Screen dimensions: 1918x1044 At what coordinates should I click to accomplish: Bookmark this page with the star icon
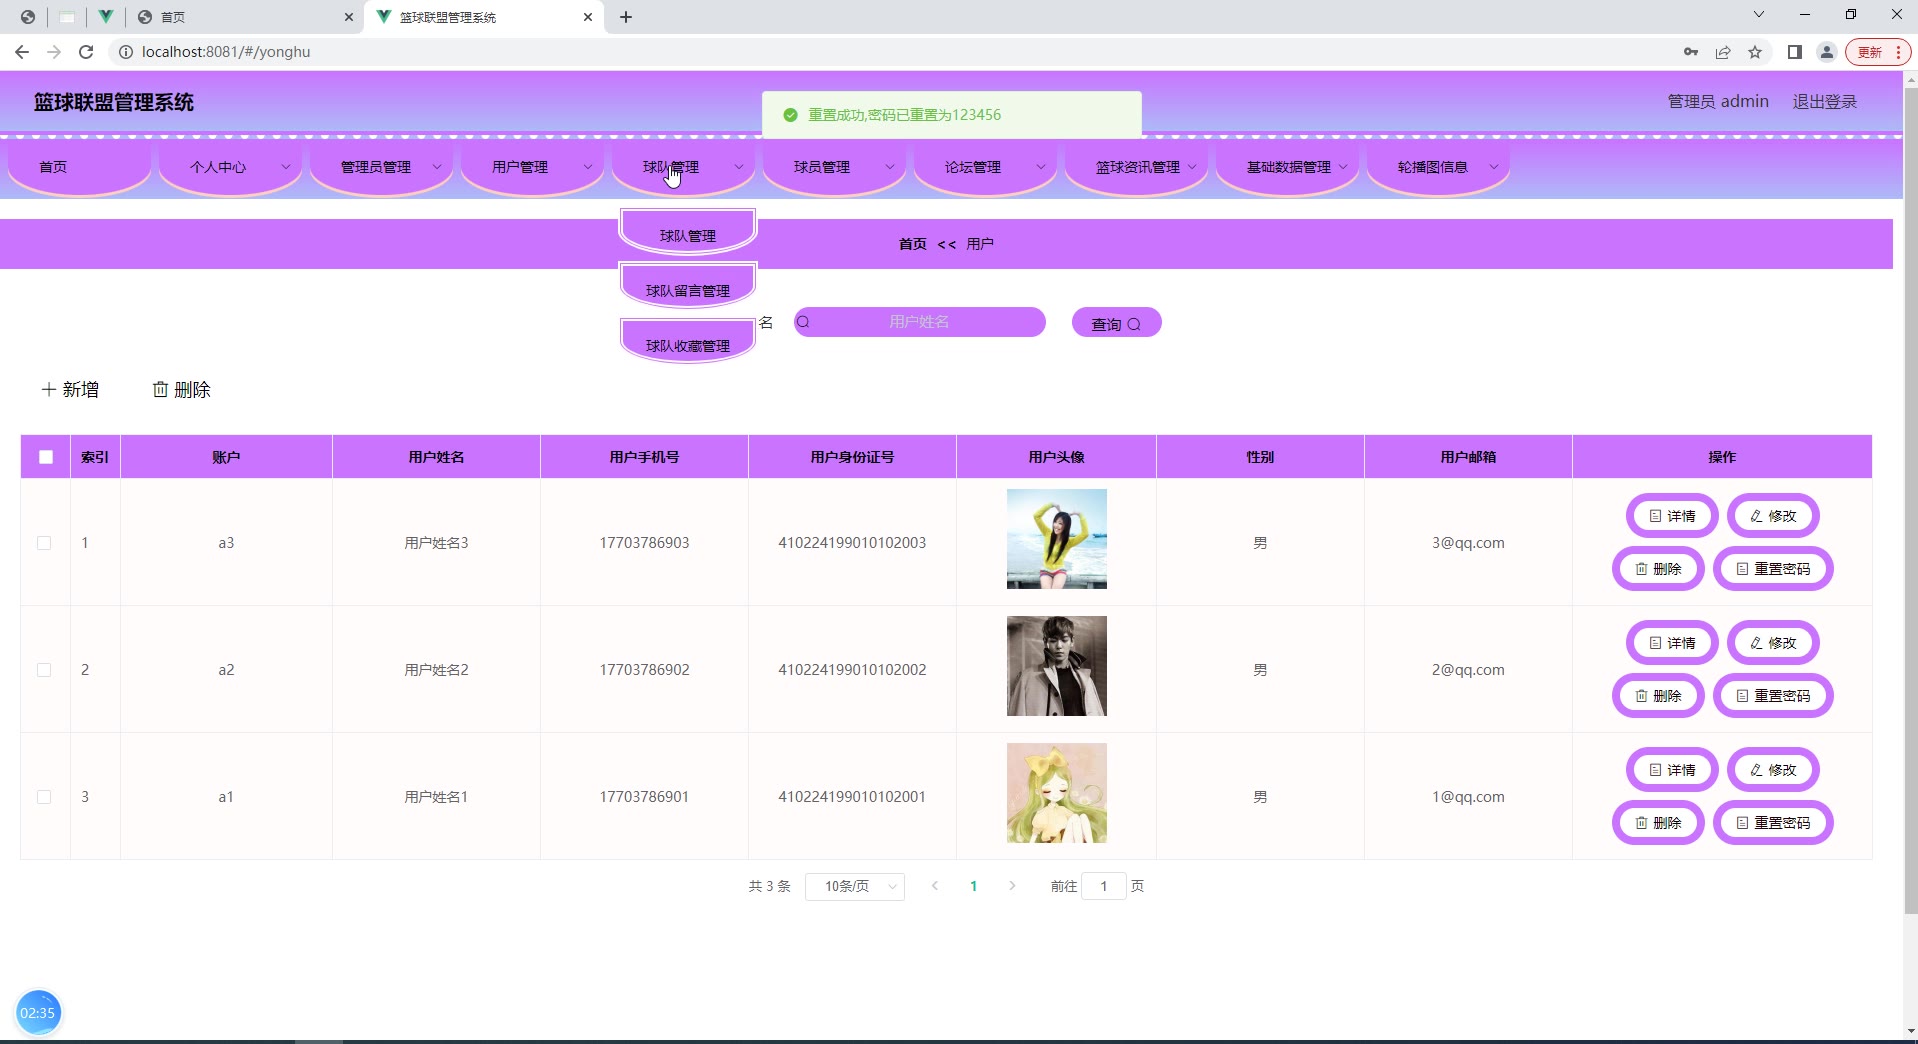click(1755, 52)
